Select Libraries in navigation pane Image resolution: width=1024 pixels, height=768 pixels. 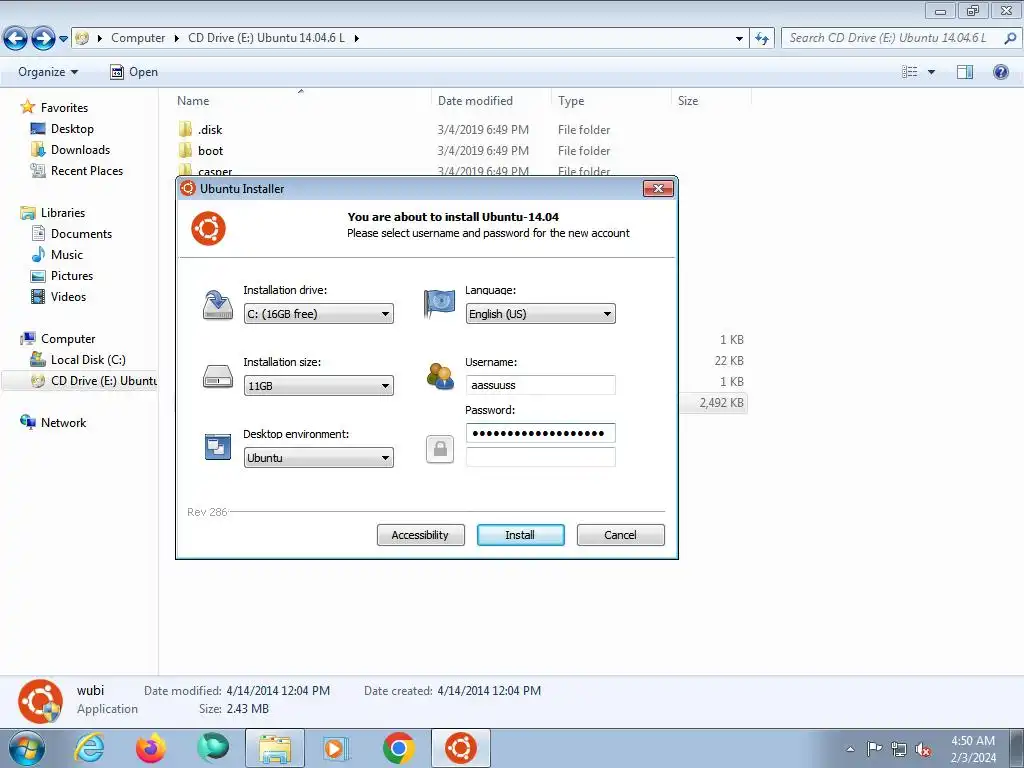pos(63,213)
